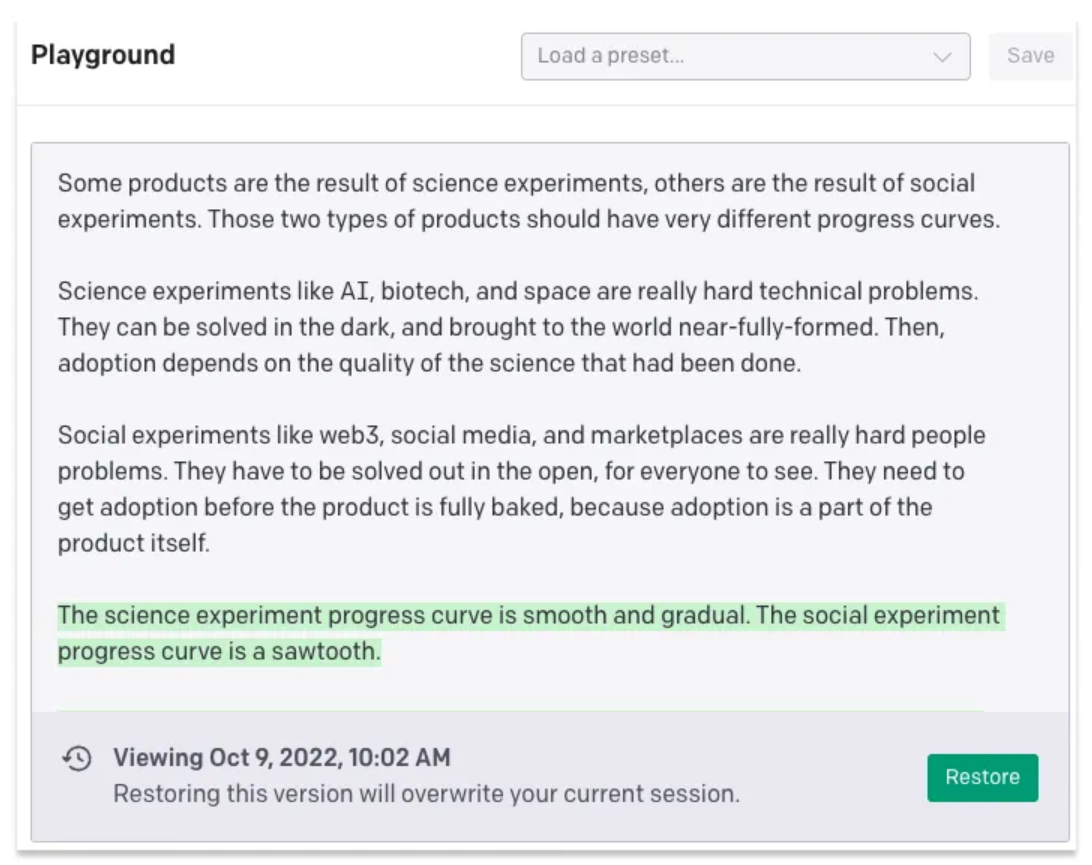Click the version history clock icon
The width and height of the screenshot is (1092, 865).
(x=77, y=759)
